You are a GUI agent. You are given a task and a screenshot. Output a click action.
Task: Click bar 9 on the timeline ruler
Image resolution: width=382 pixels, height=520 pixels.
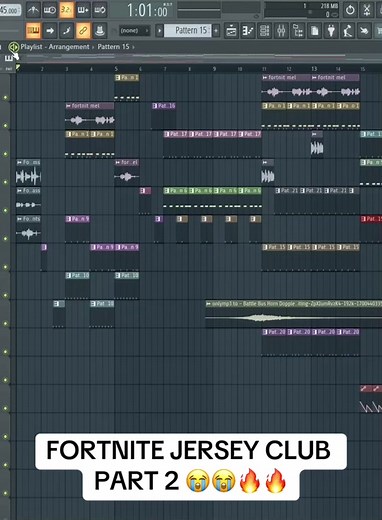click(214, 69)
